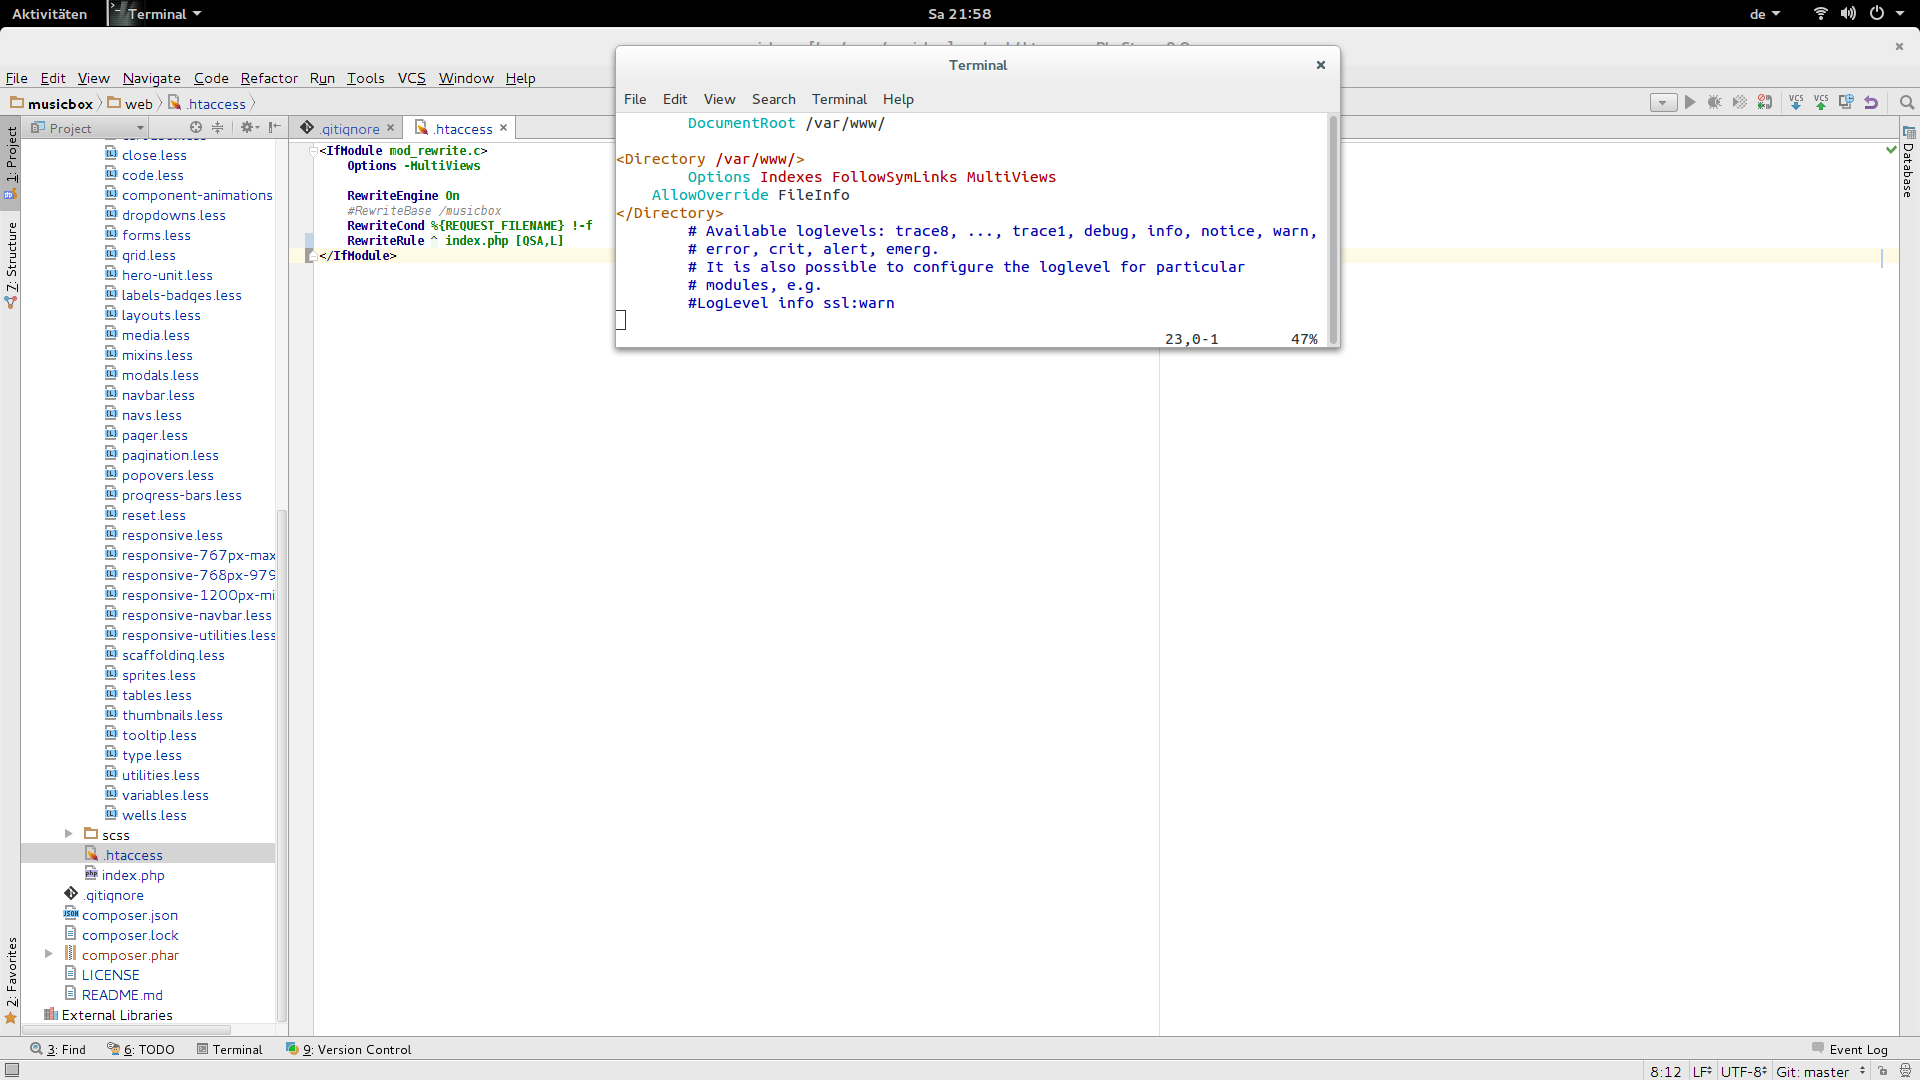
Task: Open the Find tool window button
Action: click(58, 1049)
